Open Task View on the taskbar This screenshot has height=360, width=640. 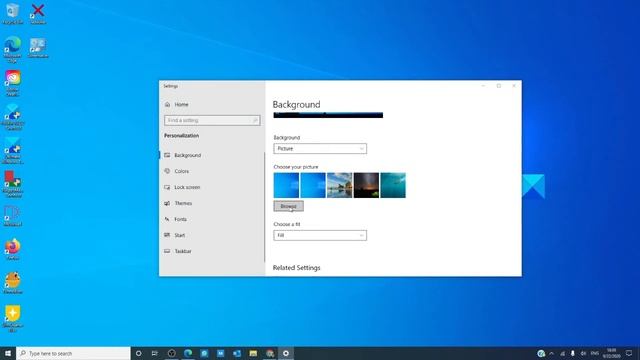(155, 353)
